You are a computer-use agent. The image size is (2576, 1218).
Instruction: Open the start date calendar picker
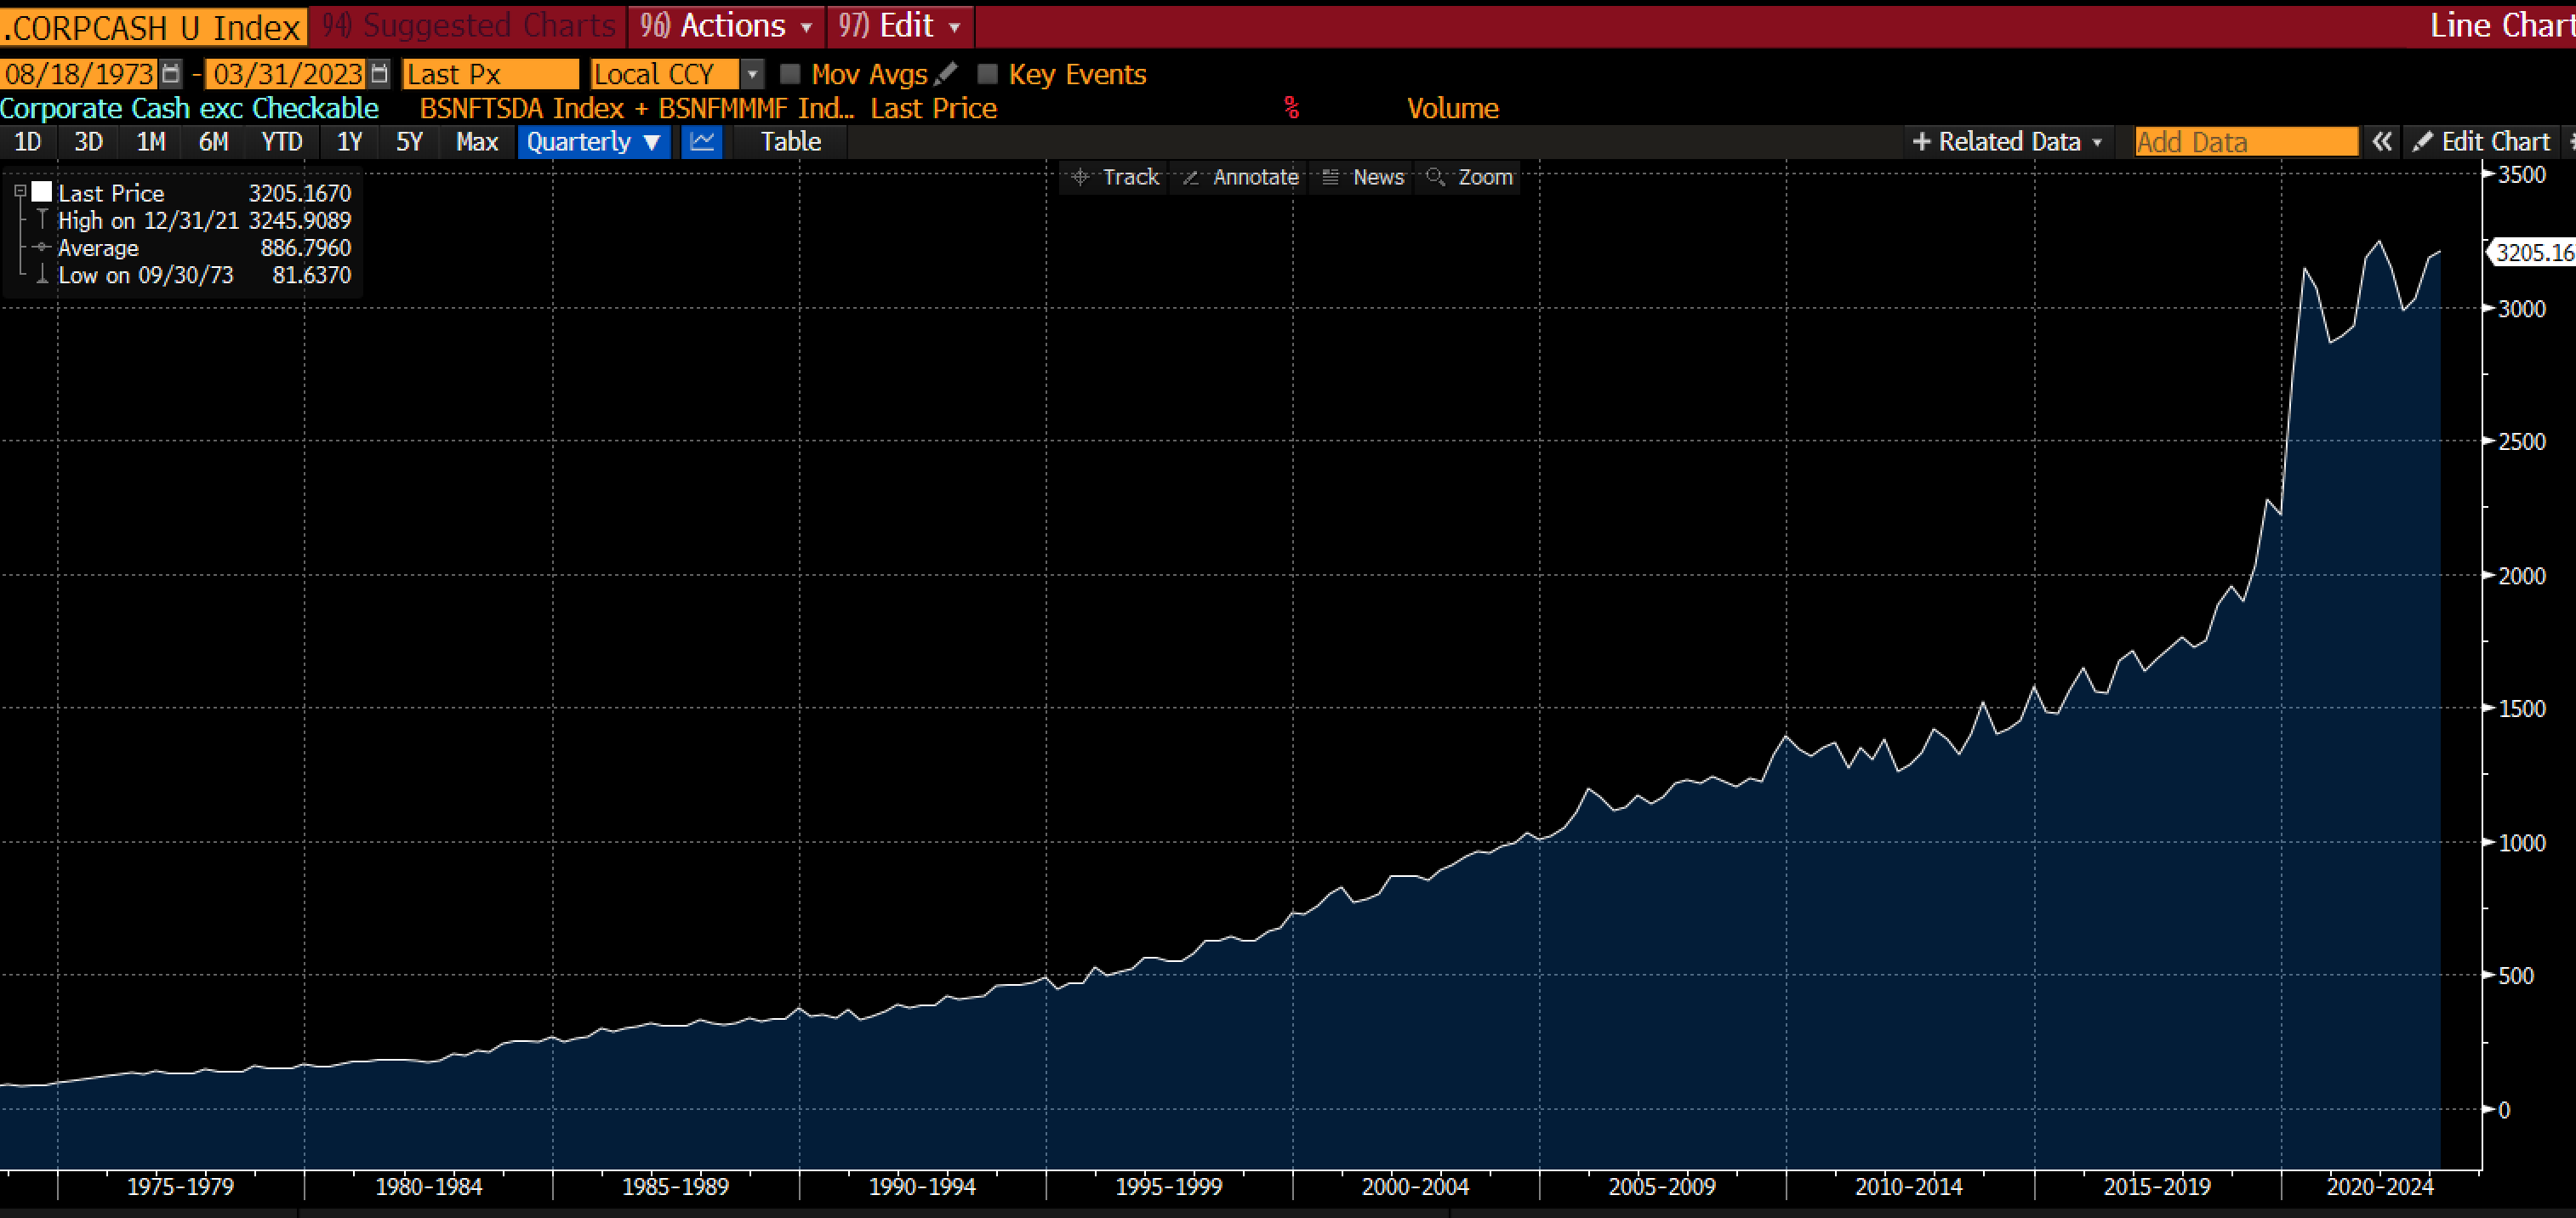(171, 74)
